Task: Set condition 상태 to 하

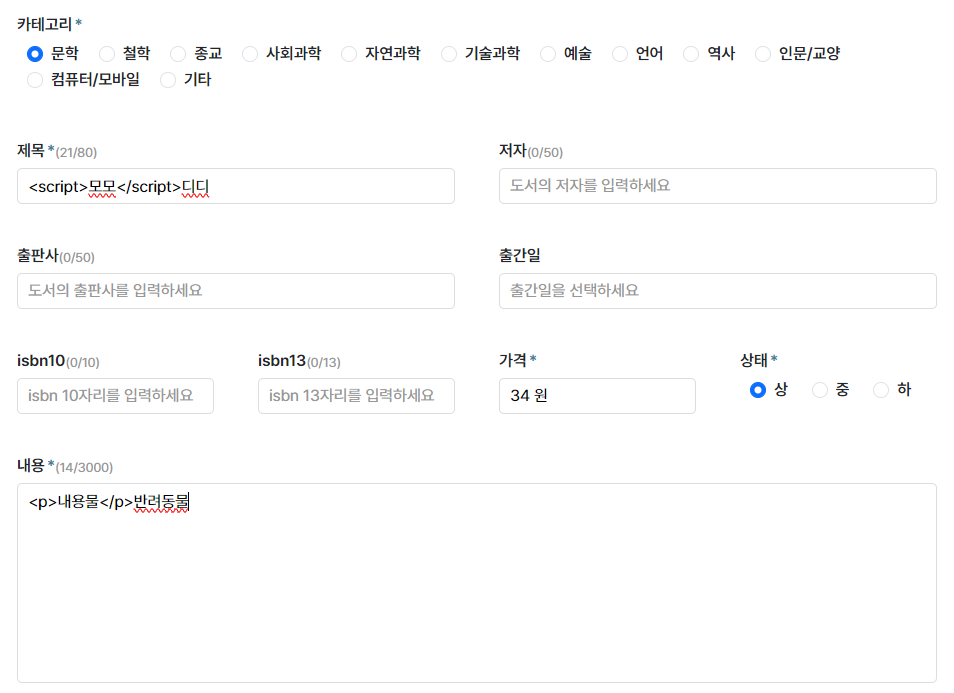Action: (x=881, y=390)
